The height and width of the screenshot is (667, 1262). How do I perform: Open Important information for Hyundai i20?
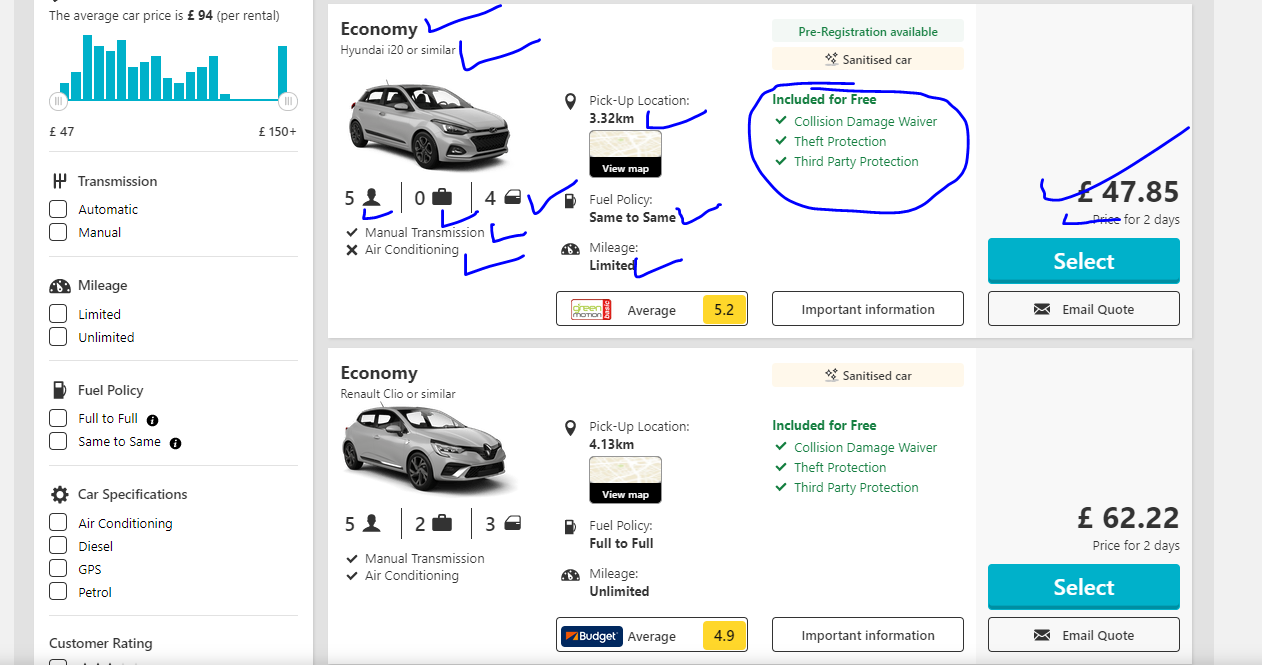pyautogui.click(x=868, y=309)
